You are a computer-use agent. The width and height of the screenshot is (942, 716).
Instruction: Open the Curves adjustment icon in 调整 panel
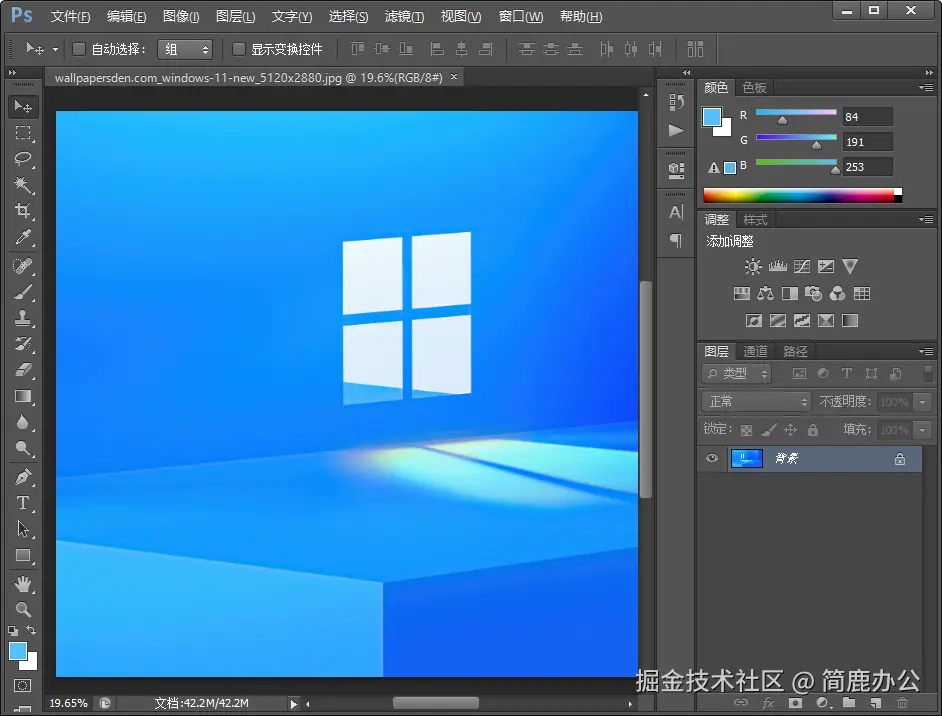[801, 266]
